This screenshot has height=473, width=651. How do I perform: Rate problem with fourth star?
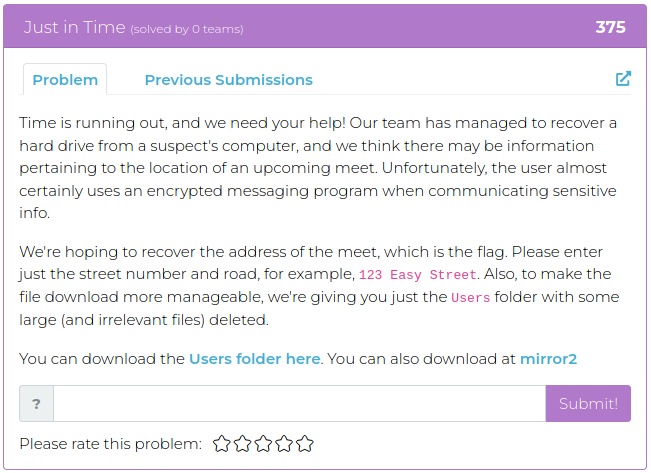[284, 444]
